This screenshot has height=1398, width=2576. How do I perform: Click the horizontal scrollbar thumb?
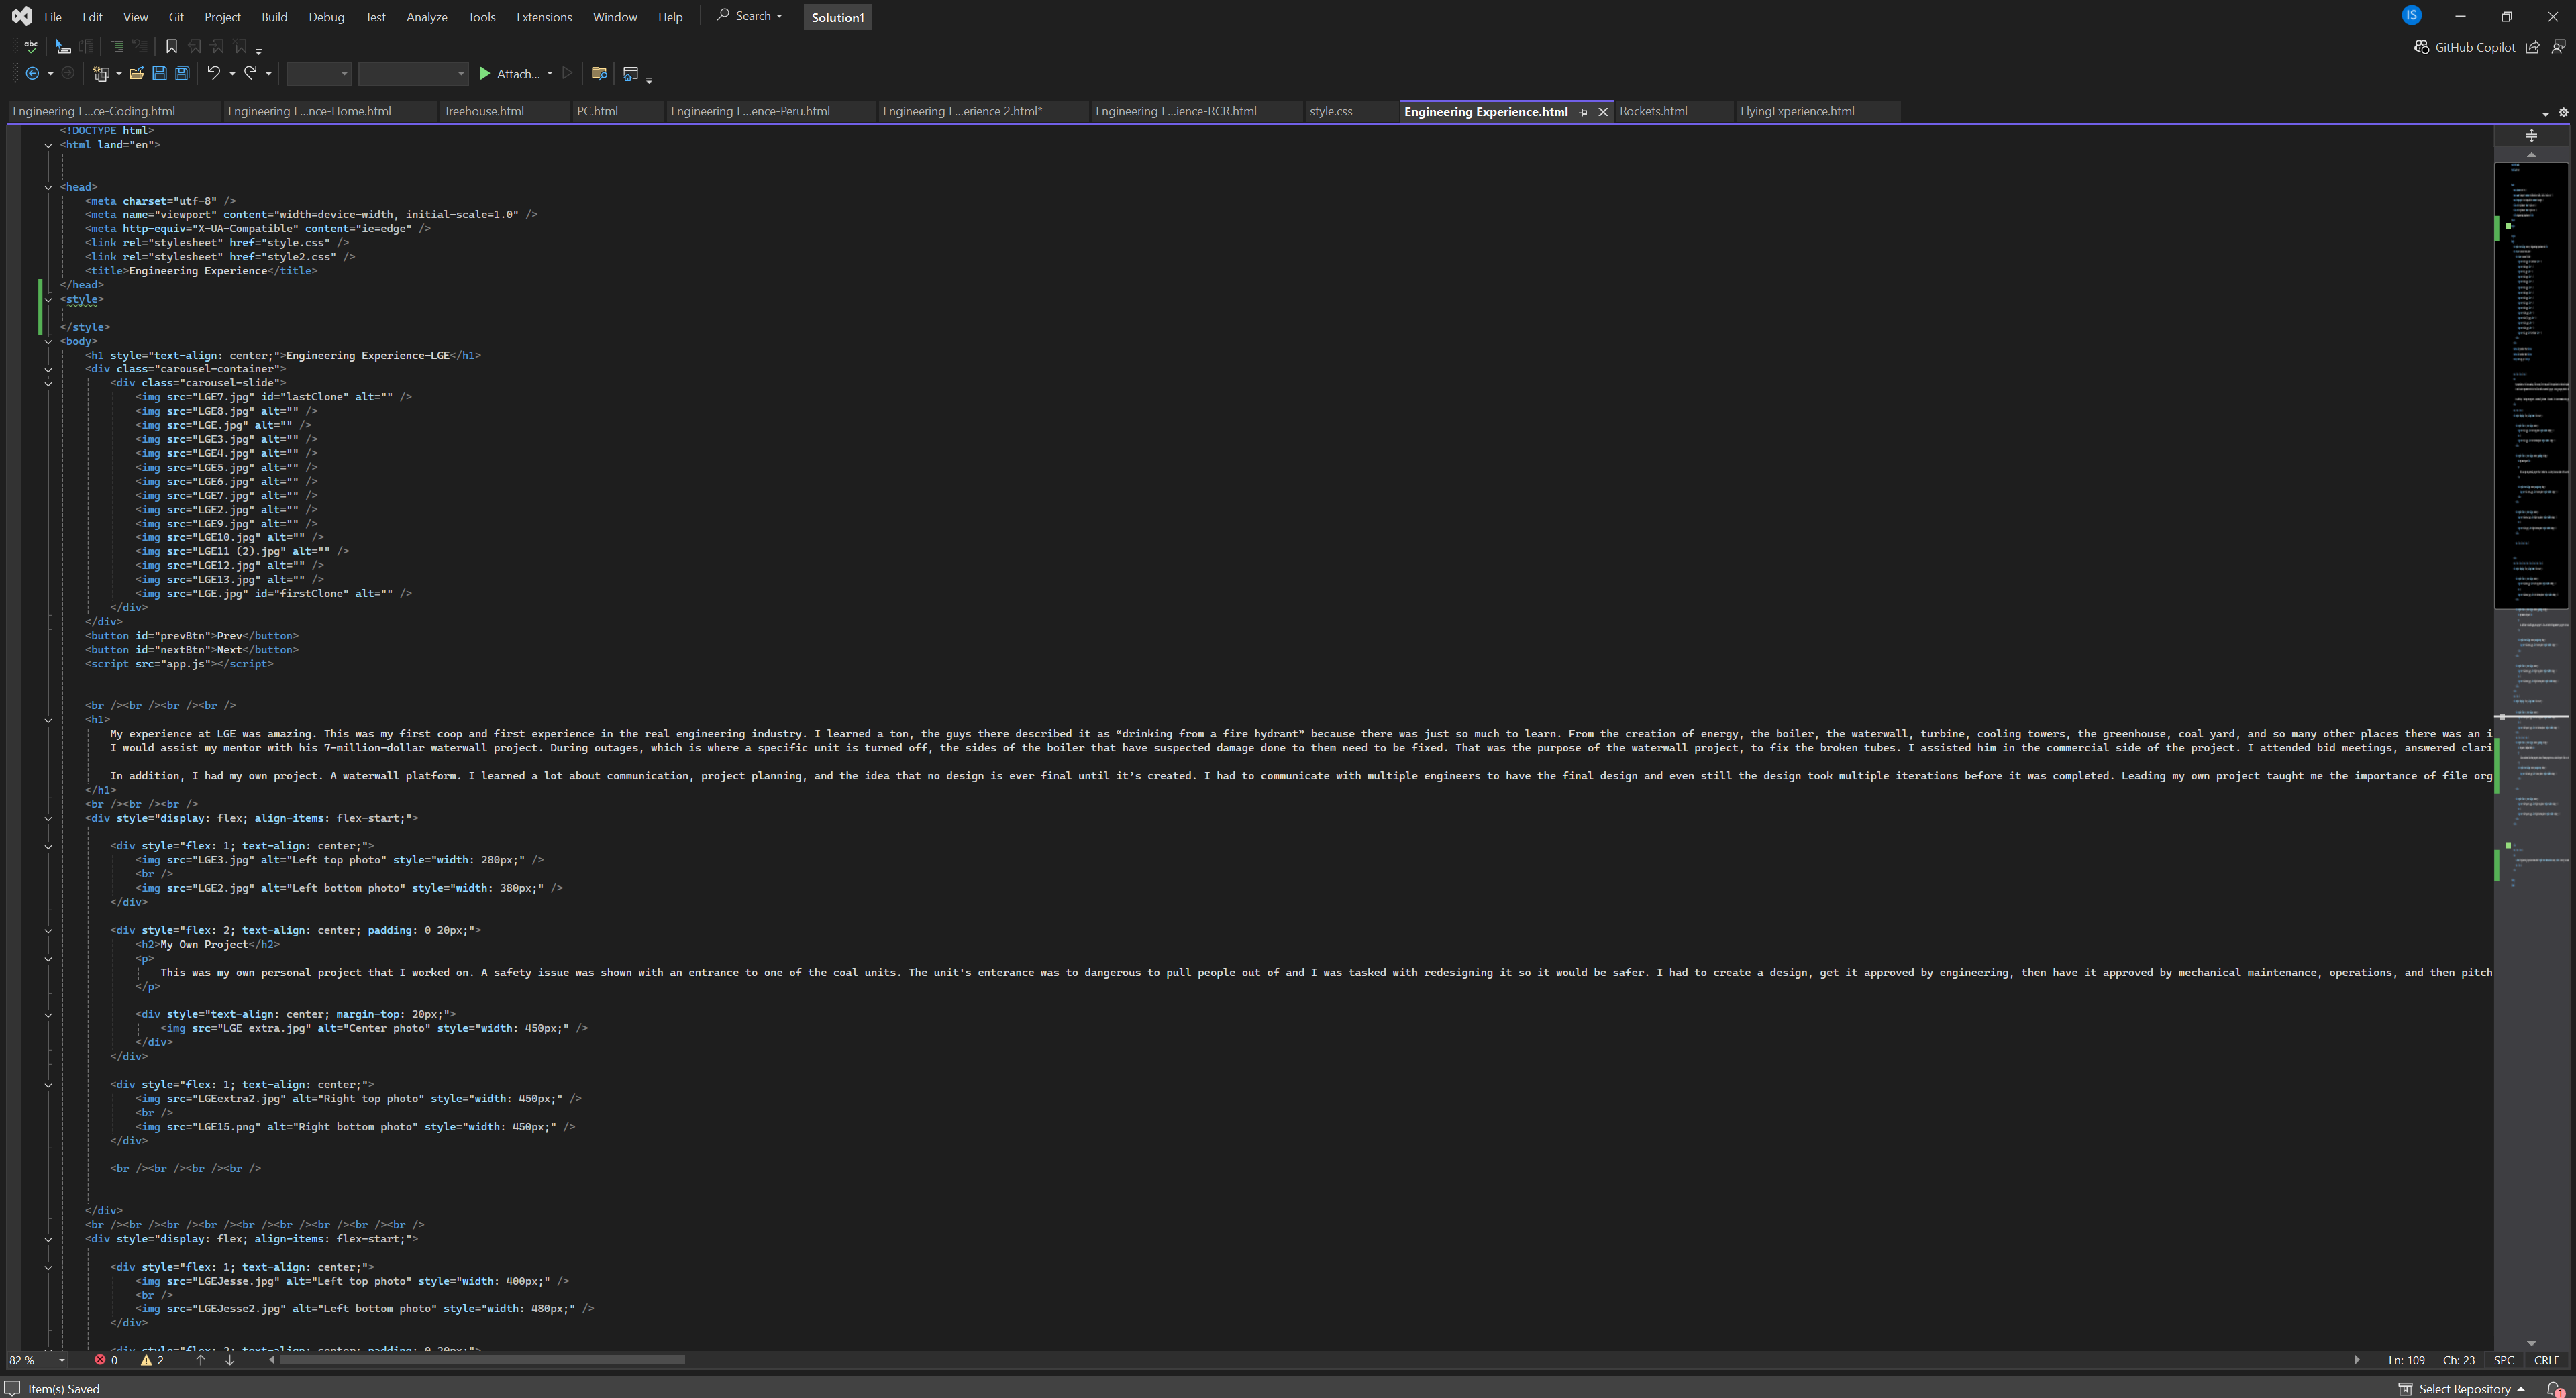482,1360
